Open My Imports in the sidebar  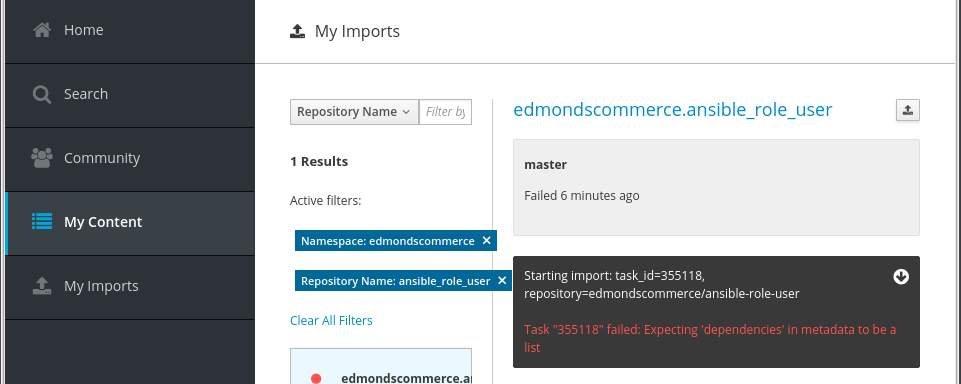[129, 287]
